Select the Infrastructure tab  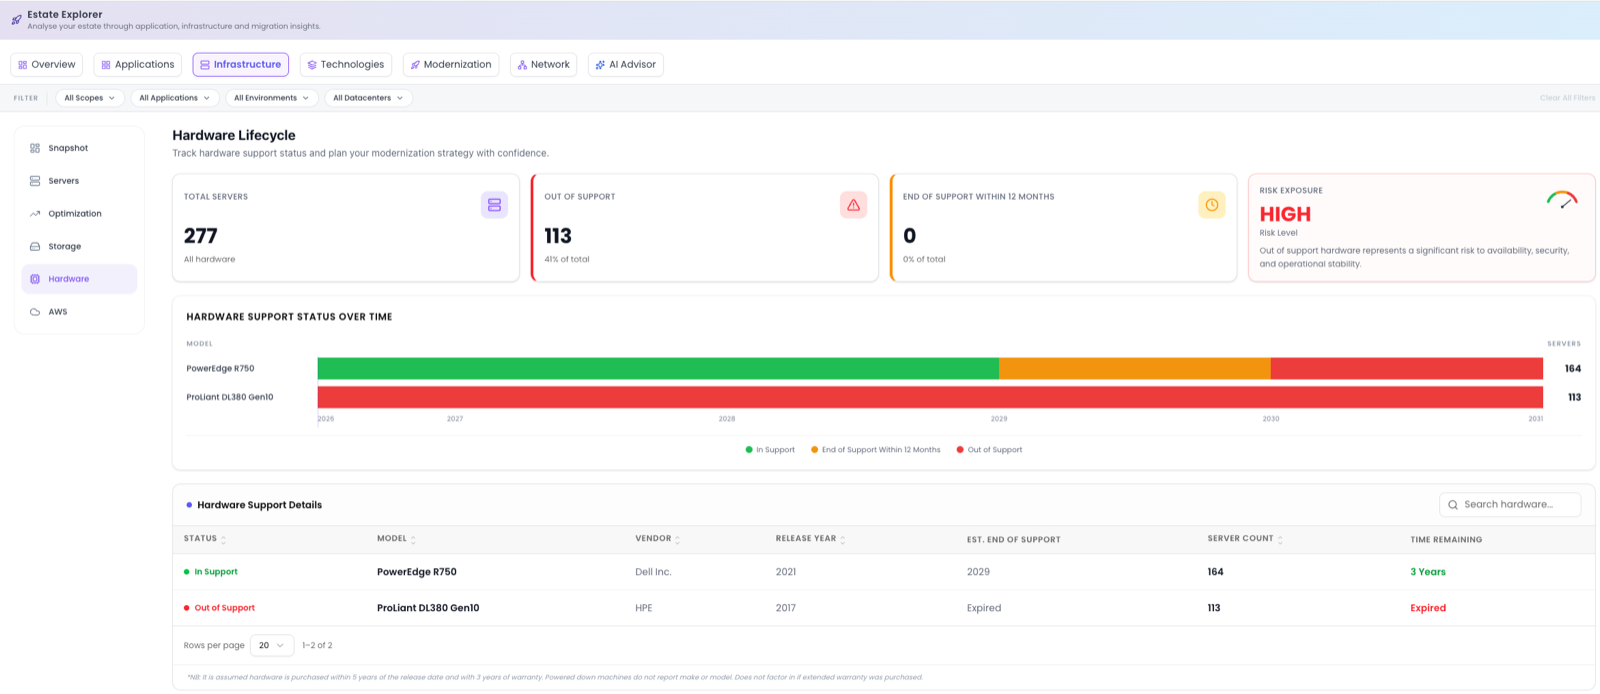tap(241, 65)
